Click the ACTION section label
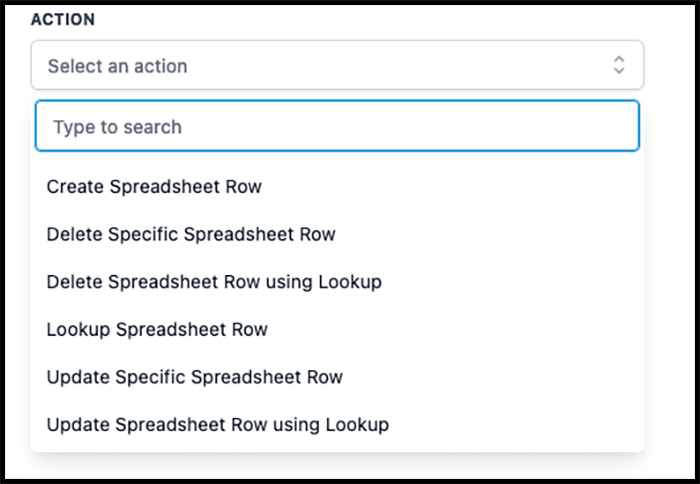The height and width of the screenshot is (484, 700). [63, 20]
